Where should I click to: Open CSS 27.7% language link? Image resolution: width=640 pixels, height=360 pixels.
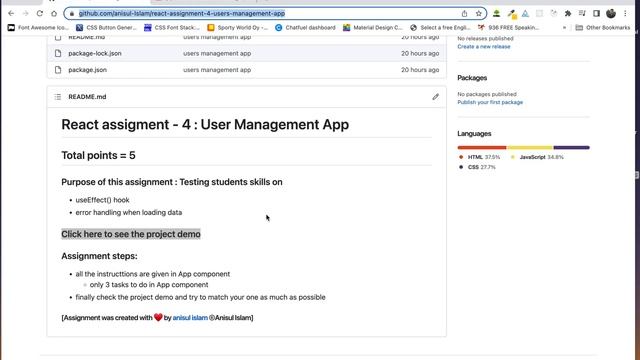click(x=477, y=167)
